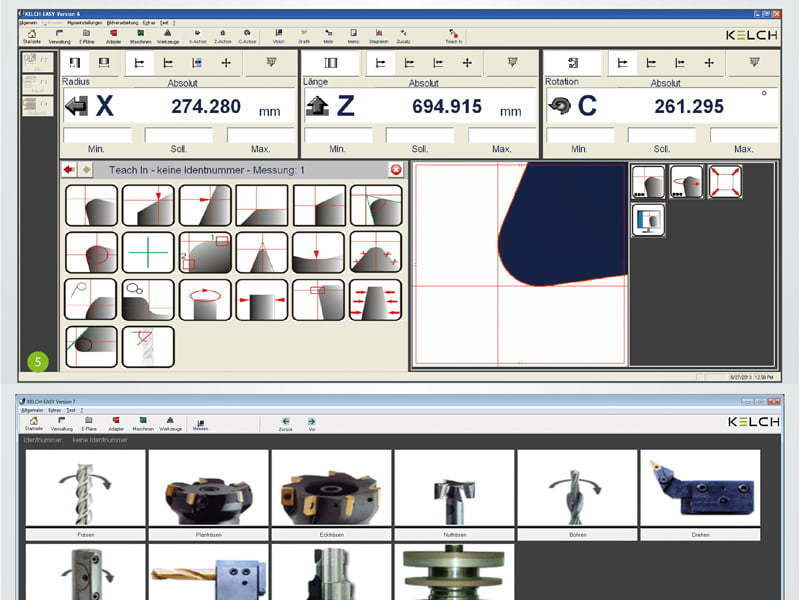Click the red back arrow in the Teach In header
The height and width of the screenshot is (600, 800).
pos(69,171)
